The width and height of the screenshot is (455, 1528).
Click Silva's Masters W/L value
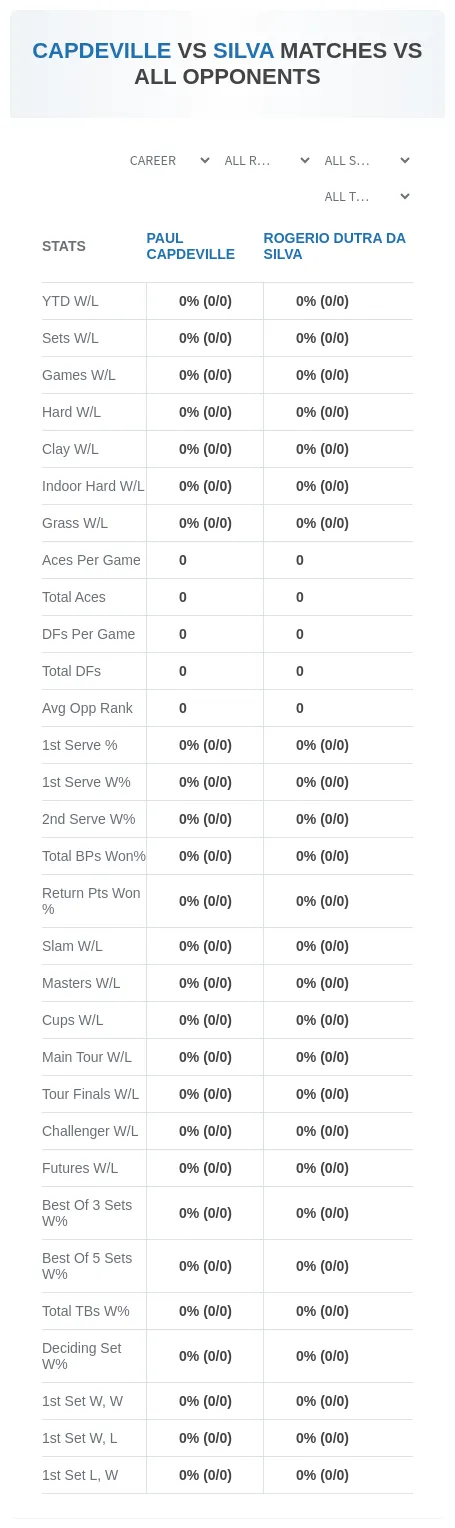pyautogui.click(x=322, y=983)
